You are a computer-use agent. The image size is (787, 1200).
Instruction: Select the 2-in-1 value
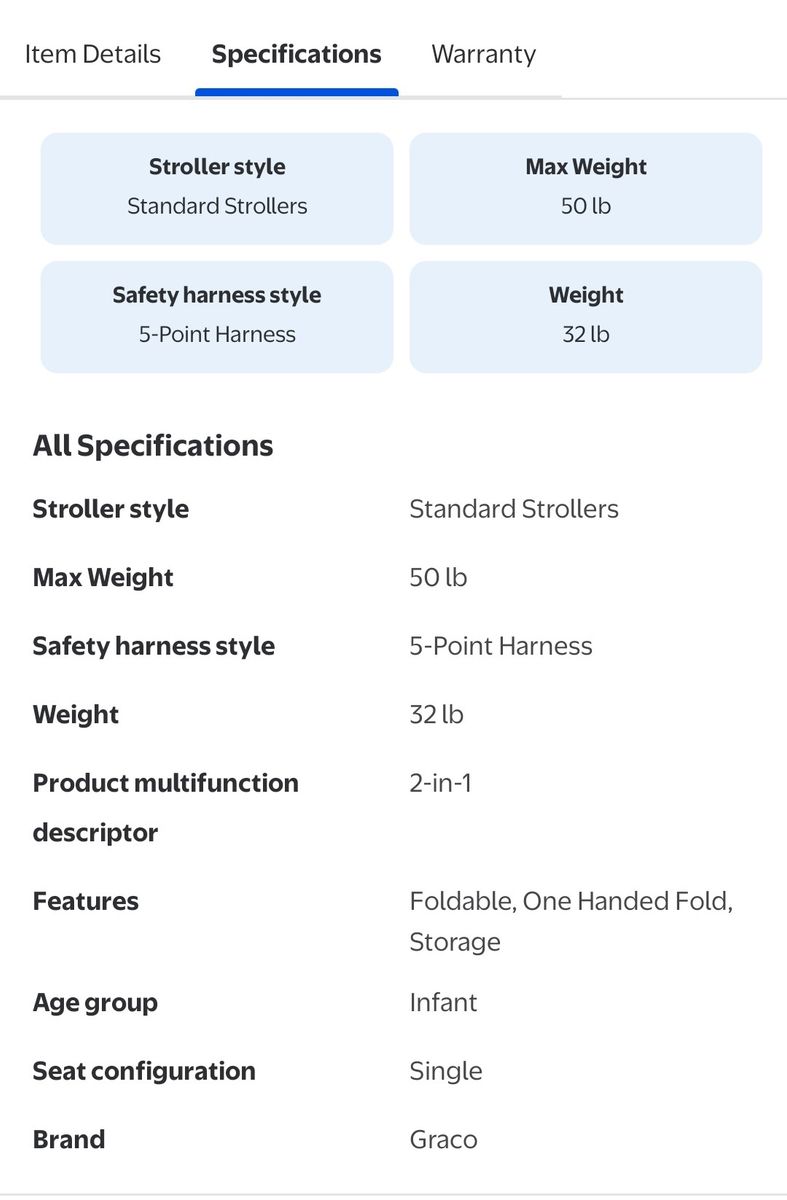[440, 782]
